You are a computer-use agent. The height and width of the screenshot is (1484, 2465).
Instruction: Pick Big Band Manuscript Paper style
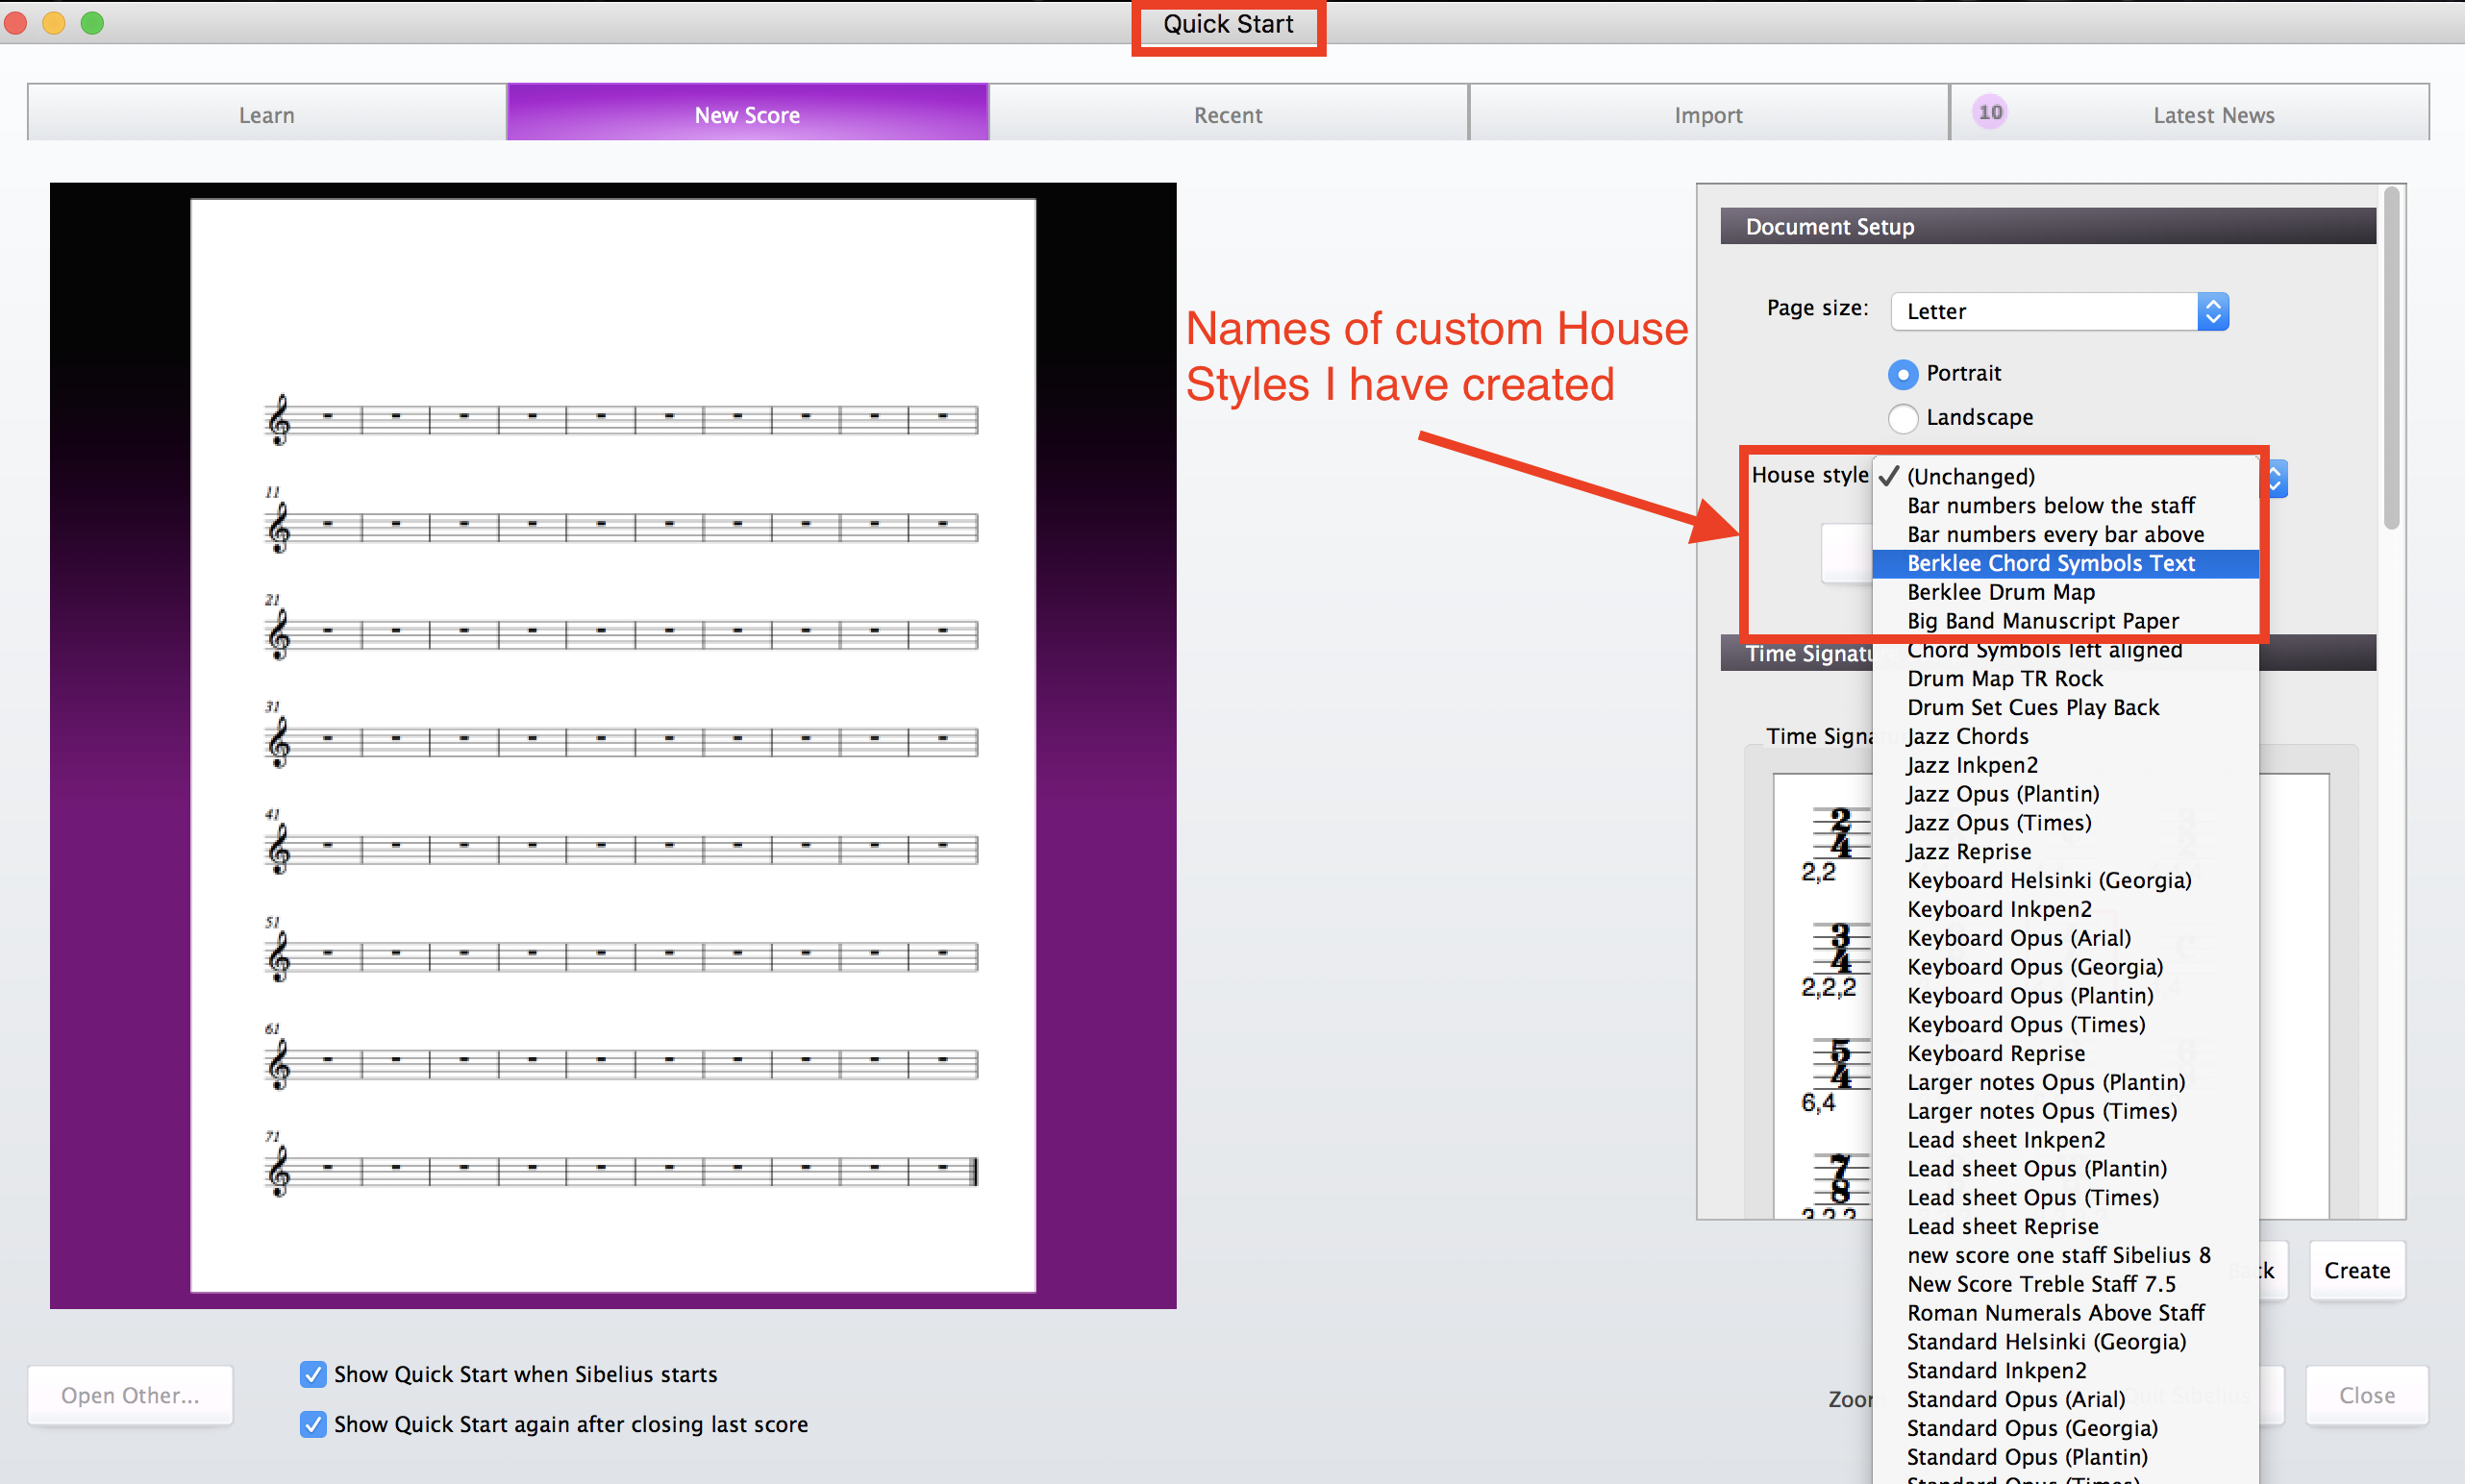pyautogui.click(x=2042, y=620)
